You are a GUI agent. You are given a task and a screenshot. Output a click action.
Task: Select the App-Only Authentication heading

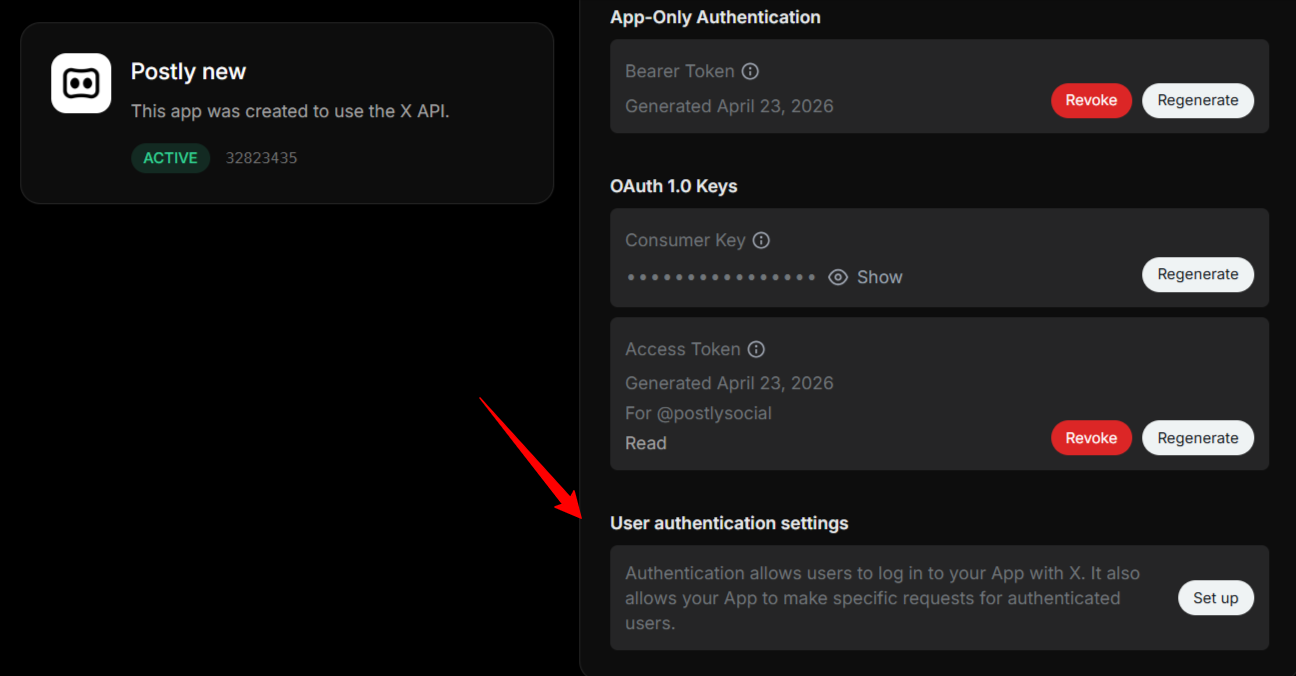click(x=715, y=17)
